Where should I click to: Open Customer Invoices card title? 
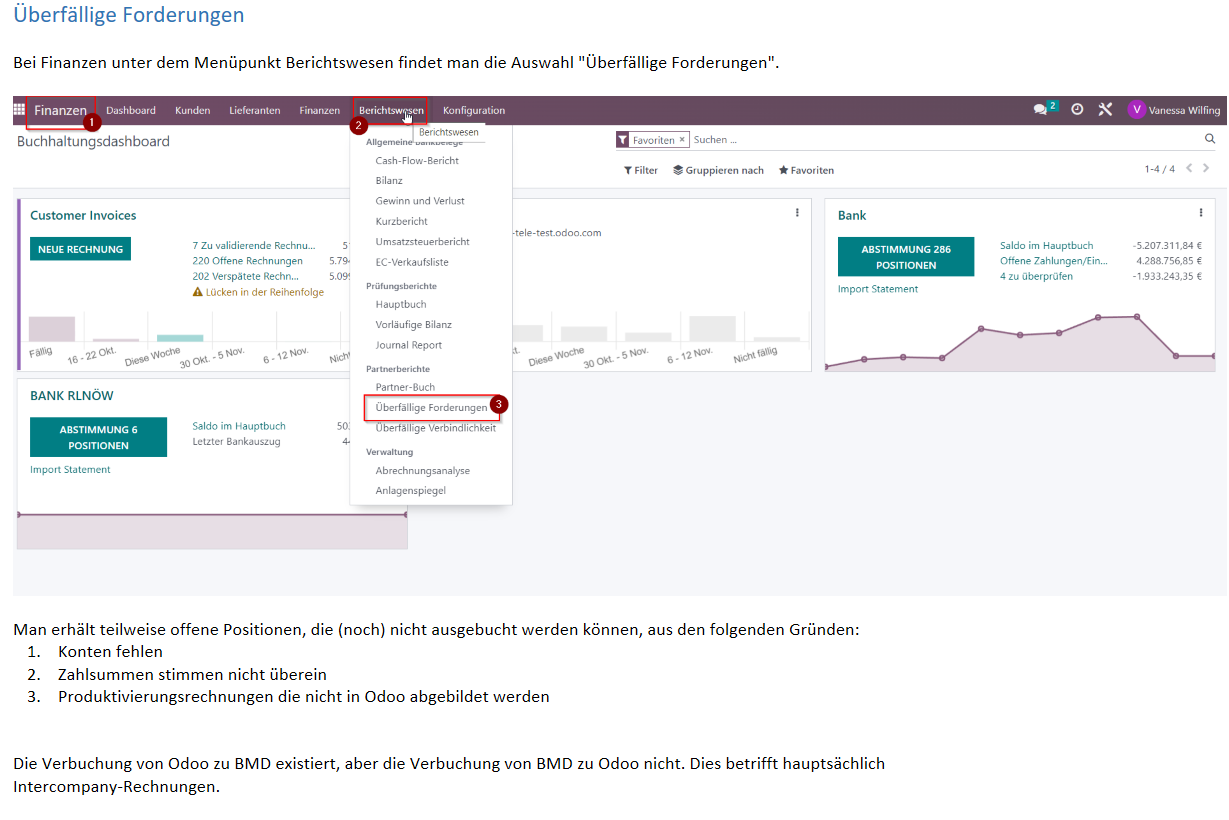pos(83,215)
